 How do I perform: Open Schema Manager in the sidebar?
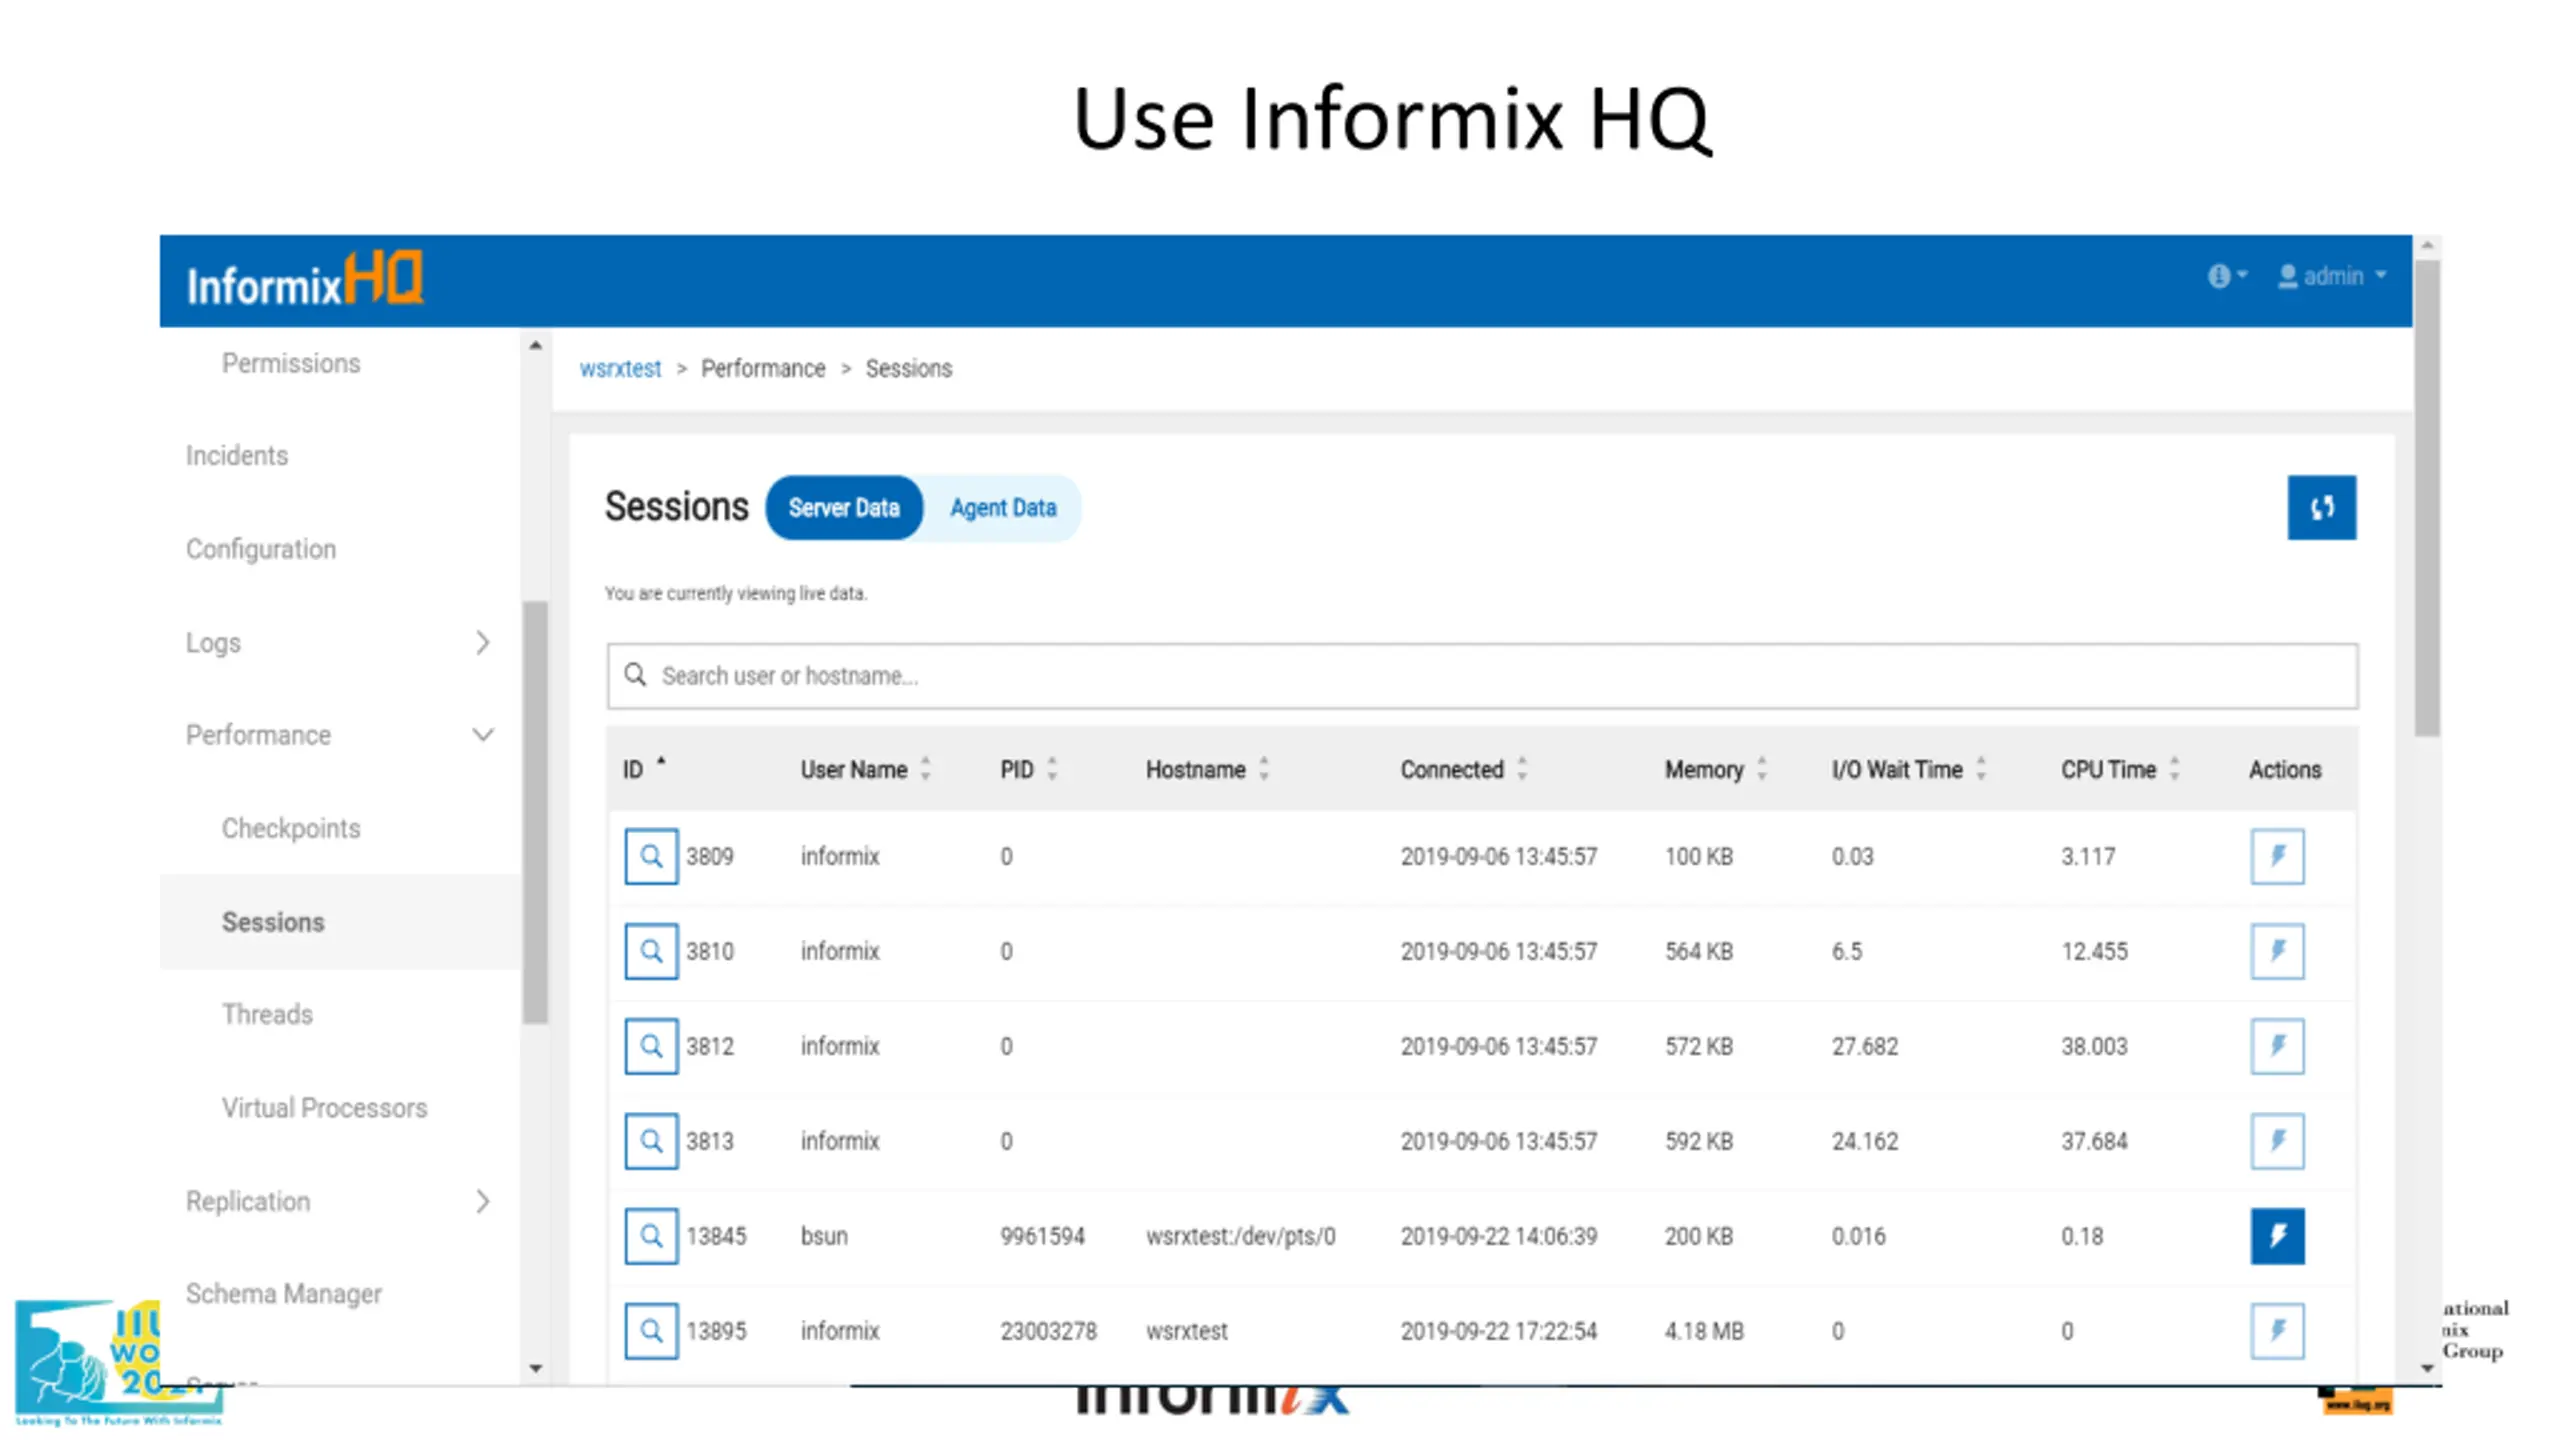[284, 1294]
